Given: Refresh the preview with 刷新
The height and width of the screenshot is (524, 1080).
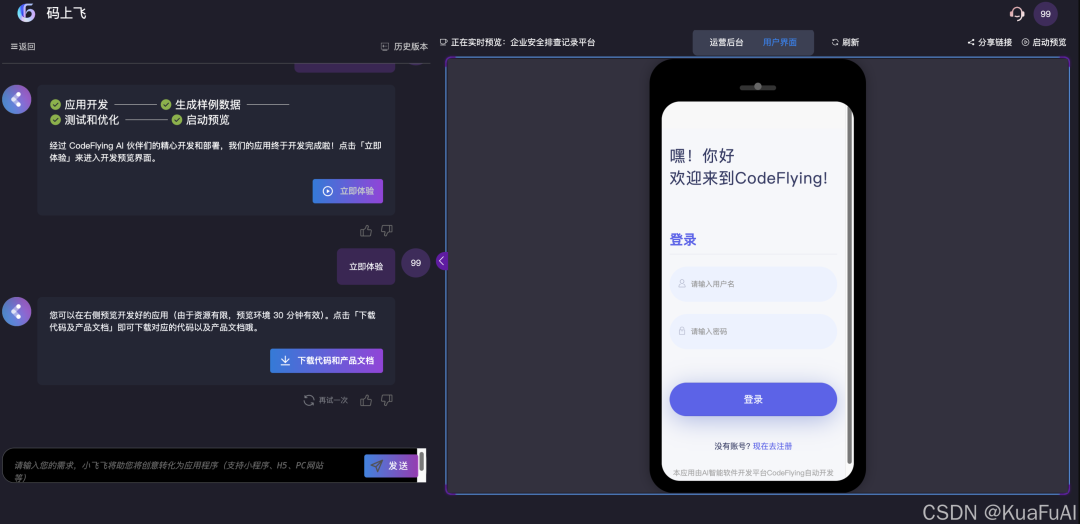Looking at the screenshot, I should click(x=845, y=43).
